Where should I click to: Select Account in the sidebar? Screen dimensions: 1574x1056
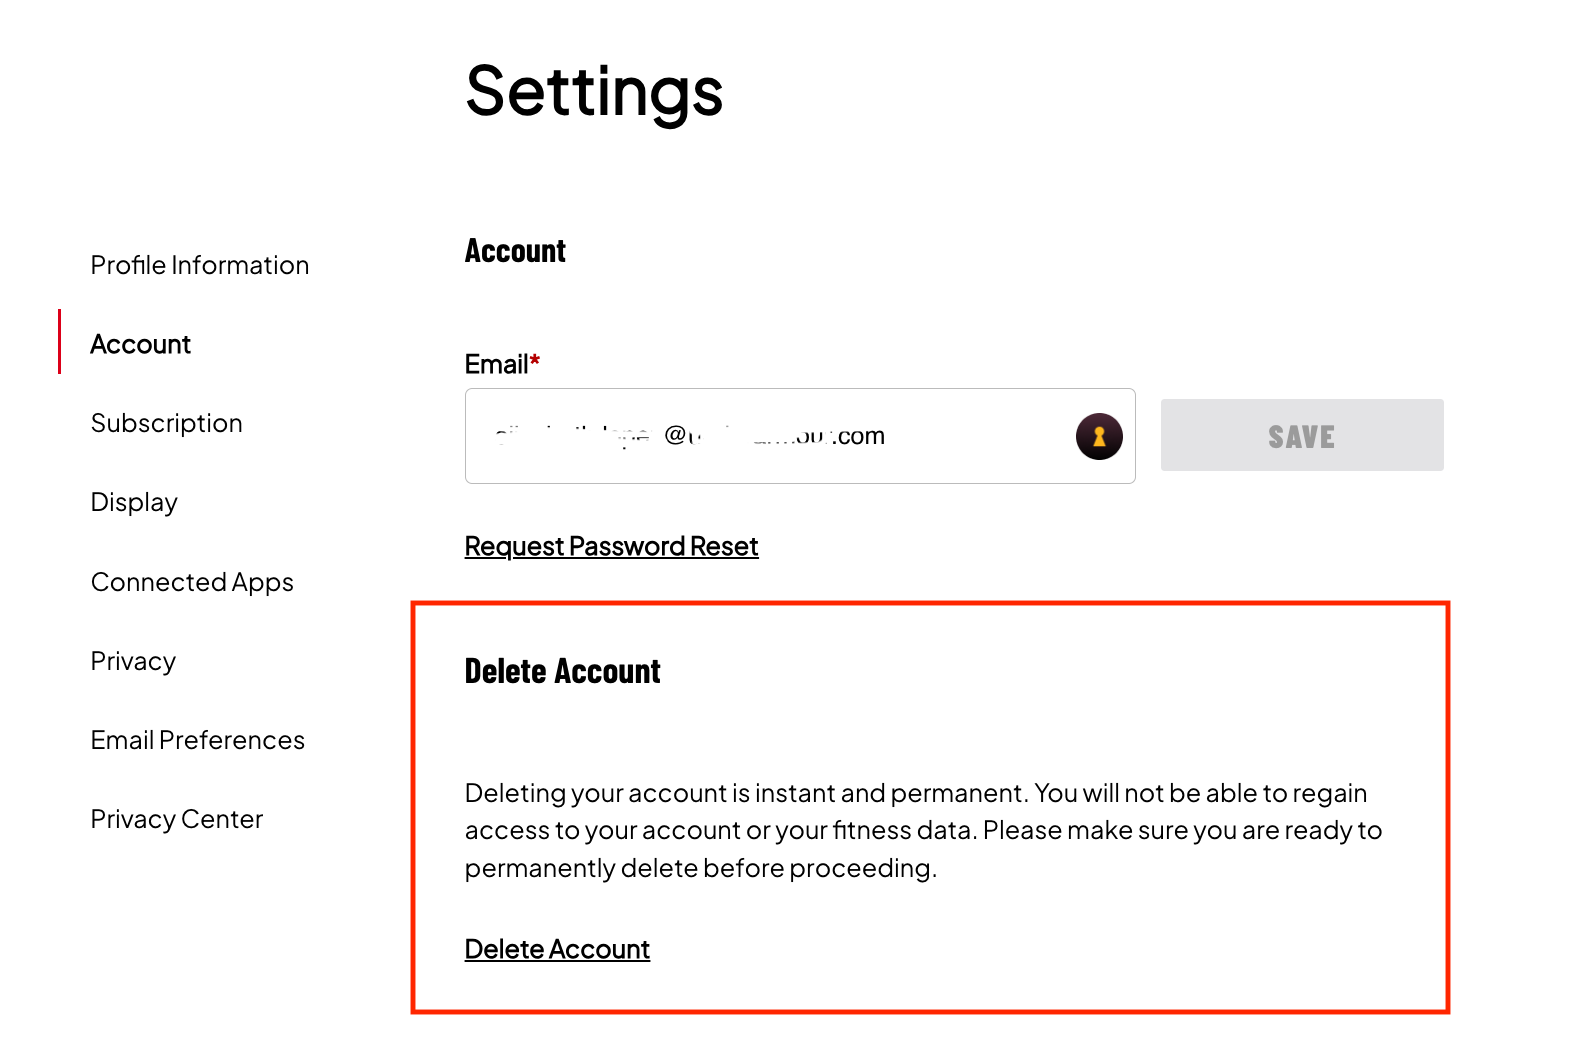tap(141, 344)
